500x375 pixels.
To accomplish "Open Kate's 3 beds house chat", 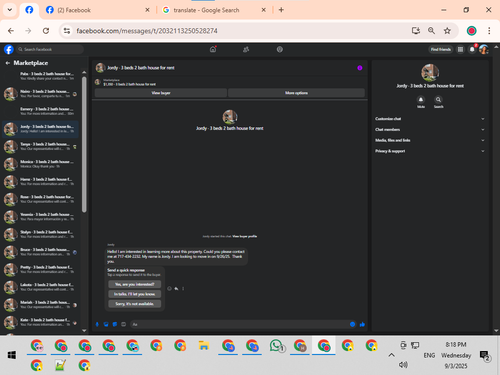I will pyautogui.click(x=41, y=322).
